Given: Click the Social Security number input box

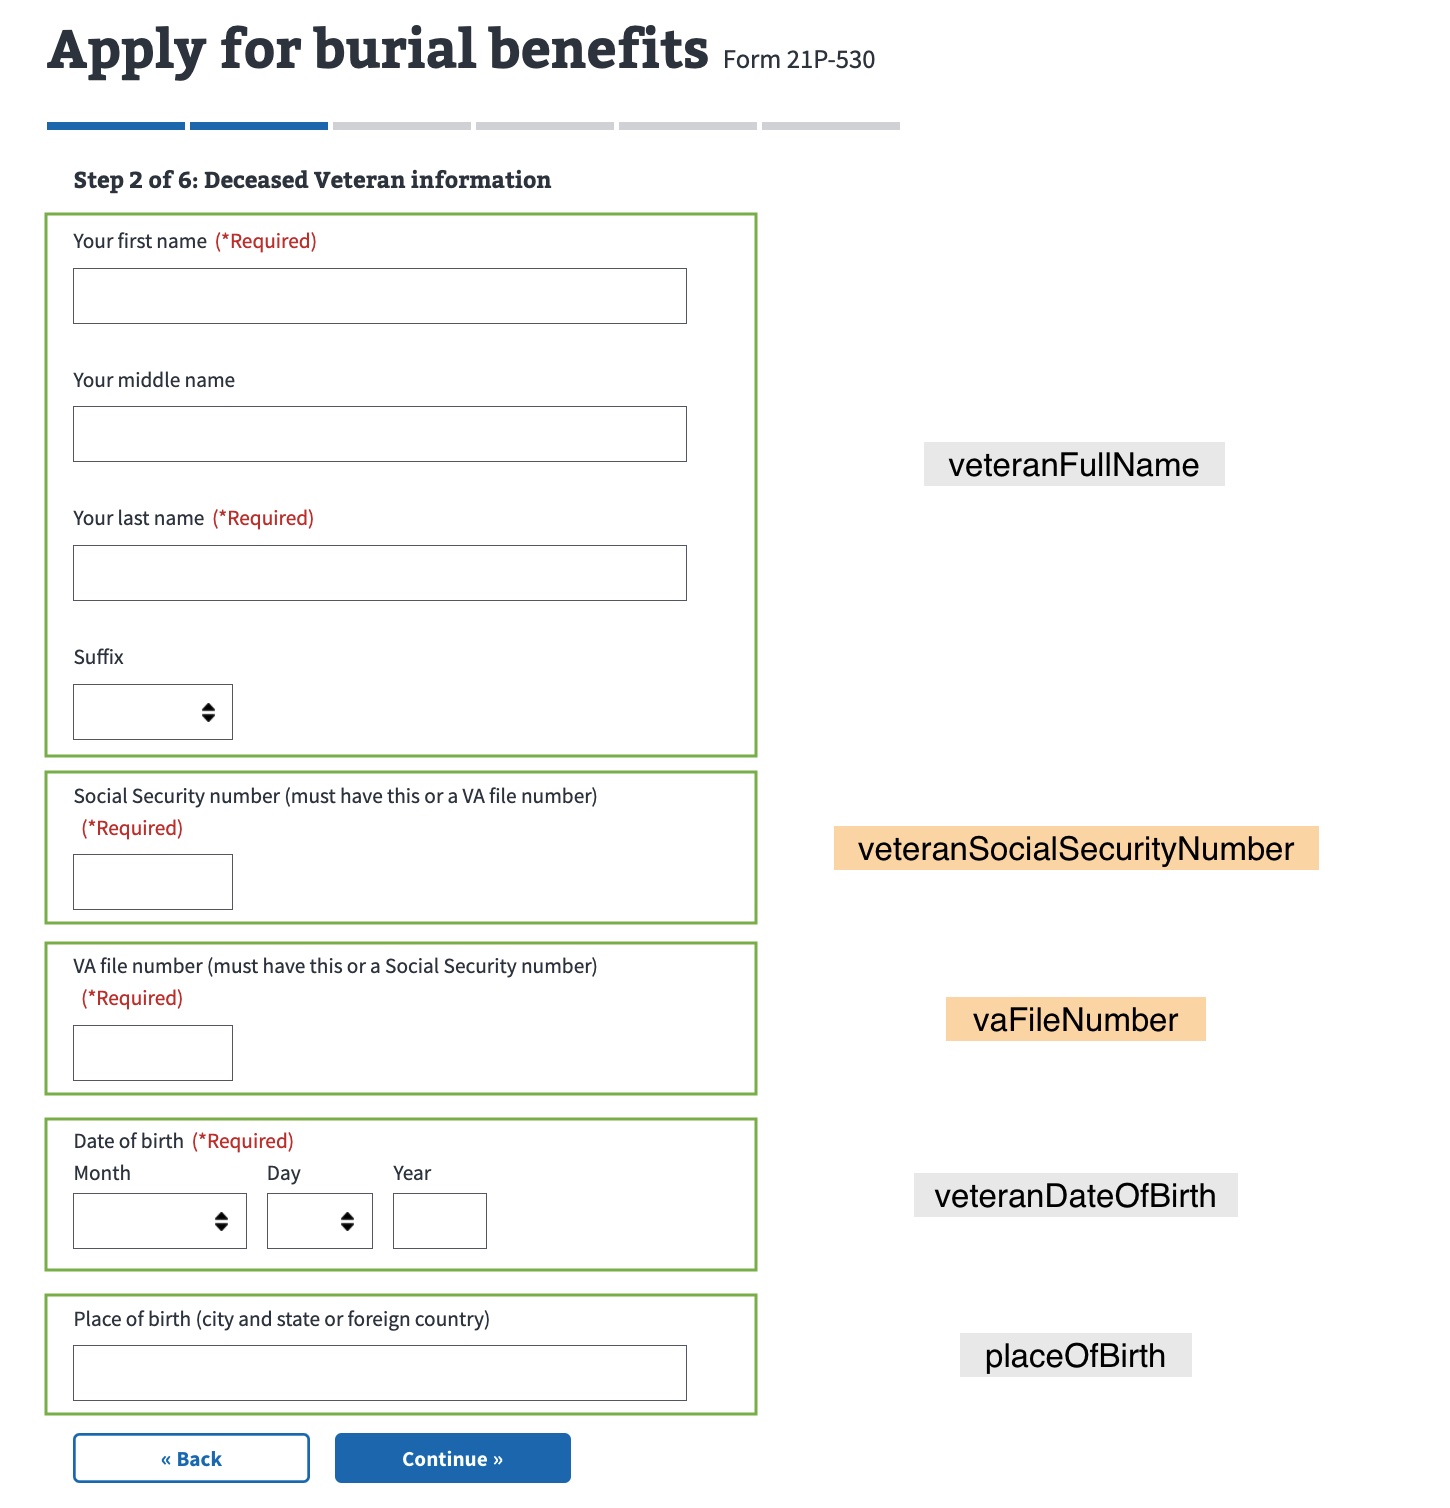Looking at the screenshot, I should [152, 881].
